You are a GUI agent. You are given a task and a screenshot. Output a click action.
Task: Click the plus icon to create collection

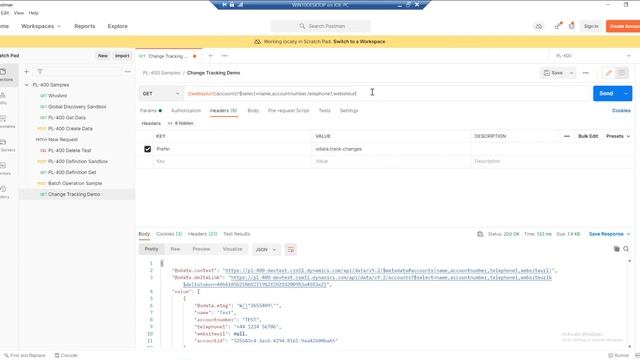tap(27, 71)
